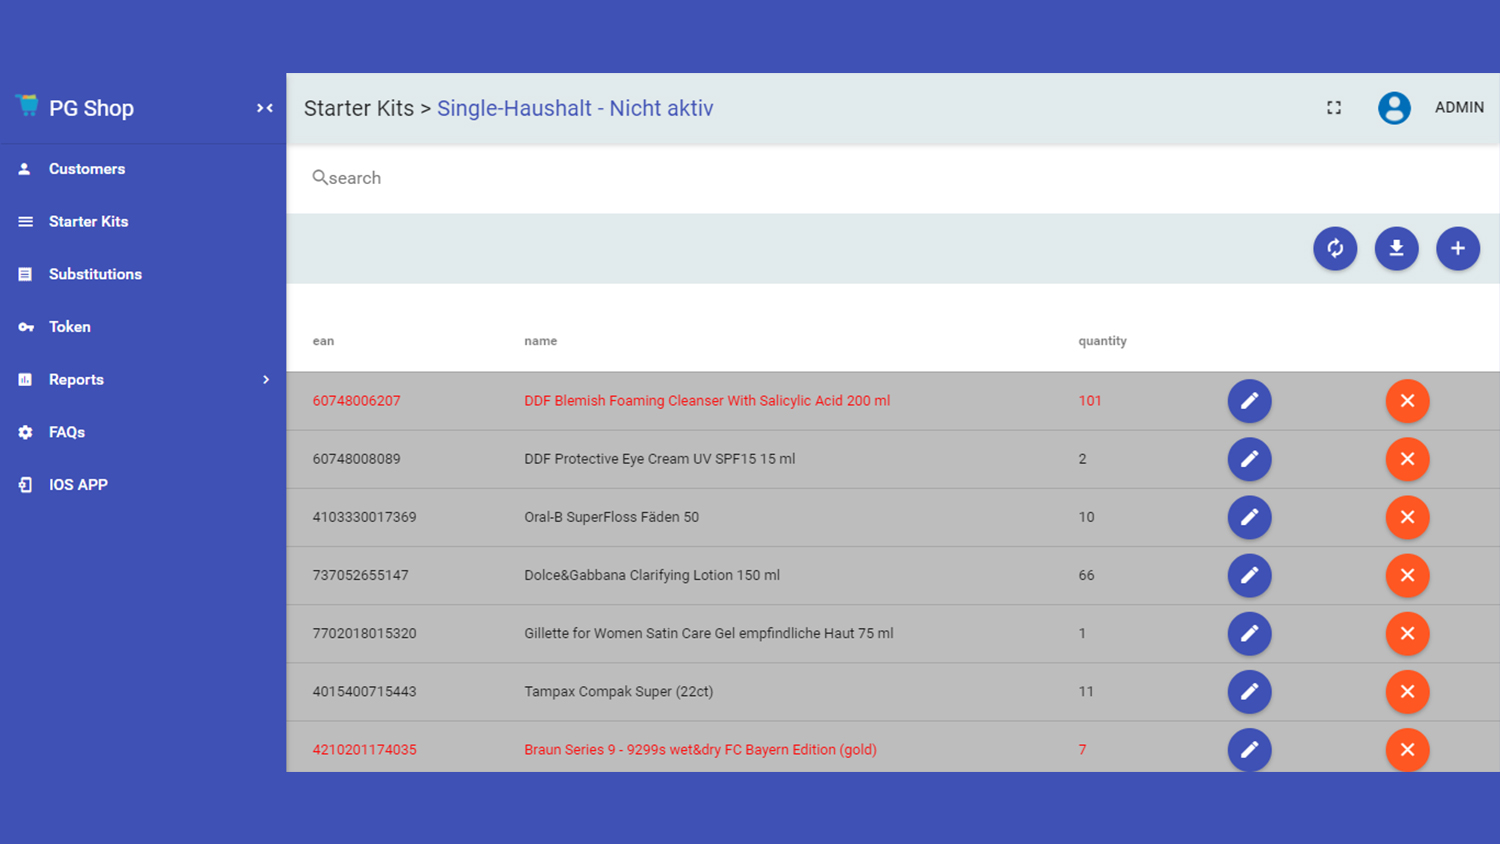1500x844 pixels.
Task: Click the Substitutions document icon
Action: (25, 274)
